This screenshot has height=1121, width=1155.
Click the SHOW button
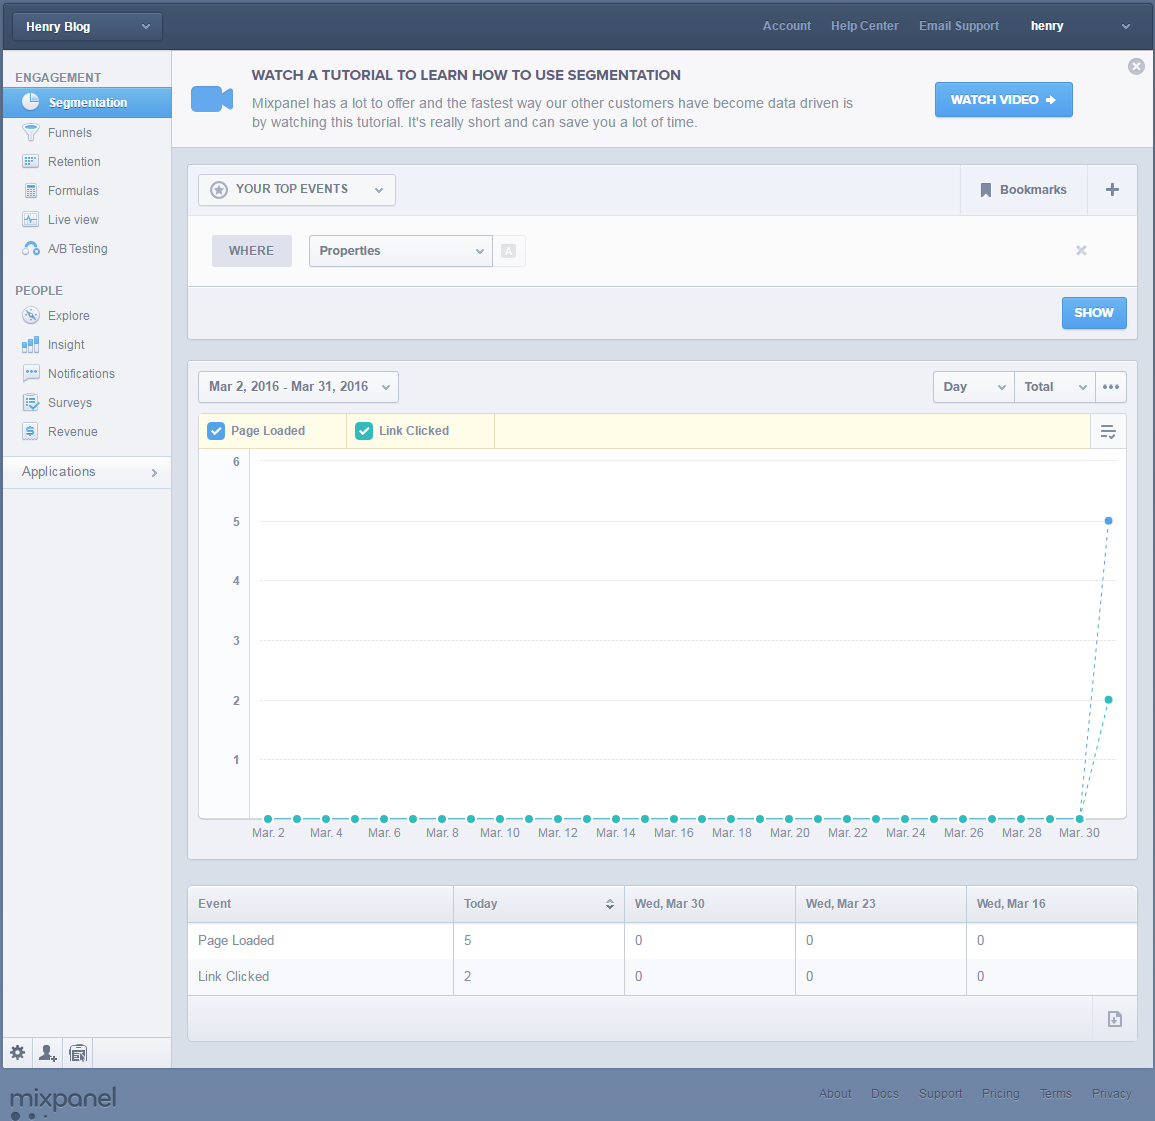click(x=1094, y=313)
